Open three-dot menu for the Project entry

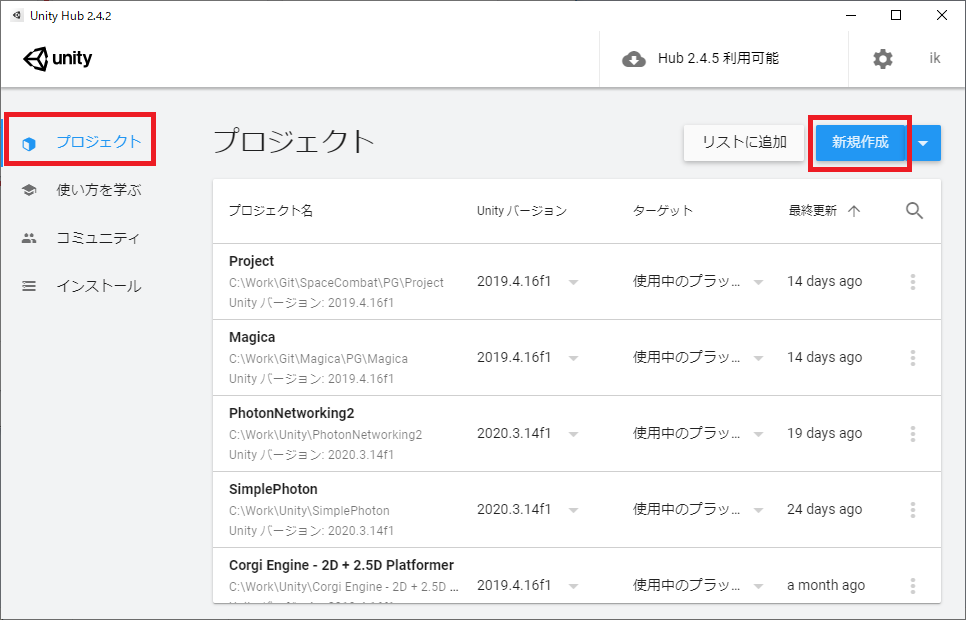point(913,282)
